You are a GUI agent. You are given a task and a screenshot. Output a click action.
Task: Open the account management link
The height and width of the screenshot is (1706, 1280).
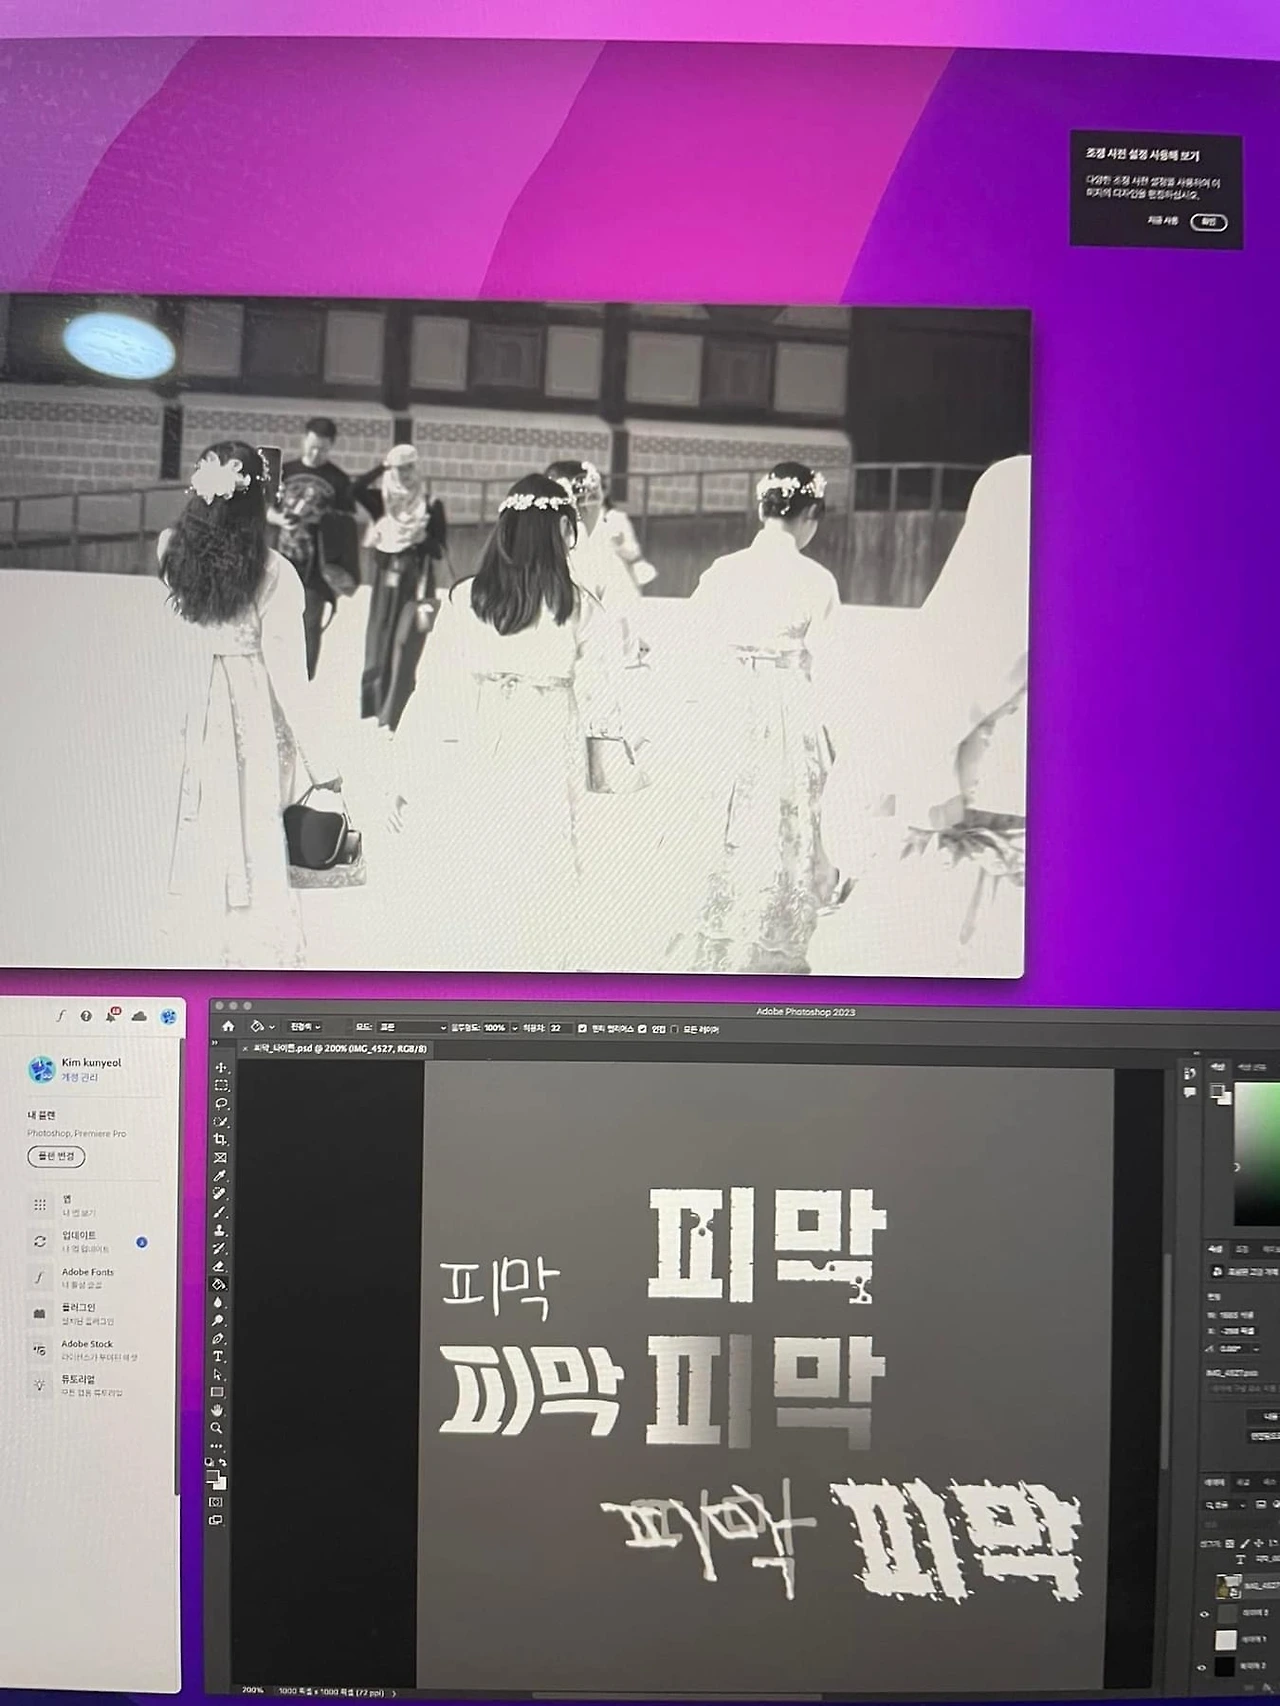[x=80, y=1078]
